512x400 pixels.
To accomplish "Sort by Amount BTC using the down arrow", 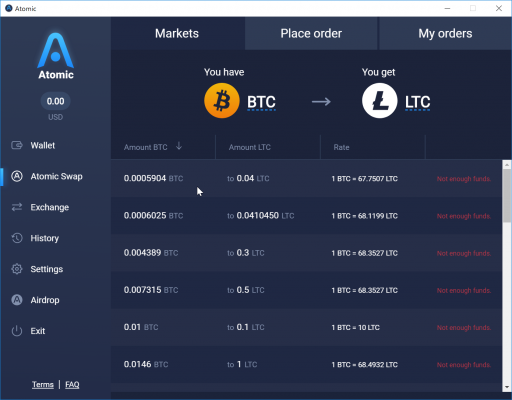I will (179, 146).
